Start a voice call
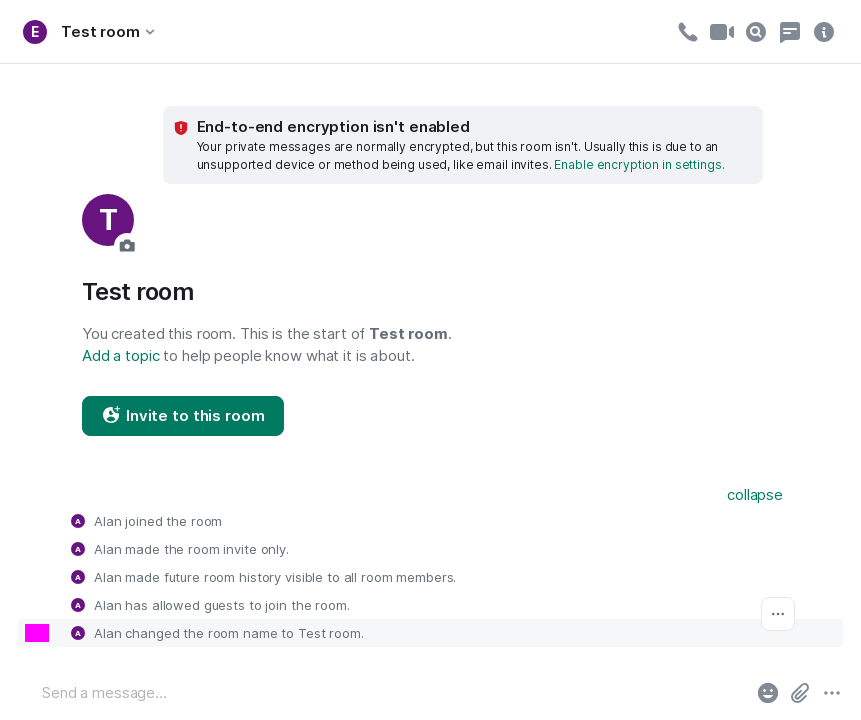This screenshot has height=720, width=861. pyautogui.click(x=688, y=32)
